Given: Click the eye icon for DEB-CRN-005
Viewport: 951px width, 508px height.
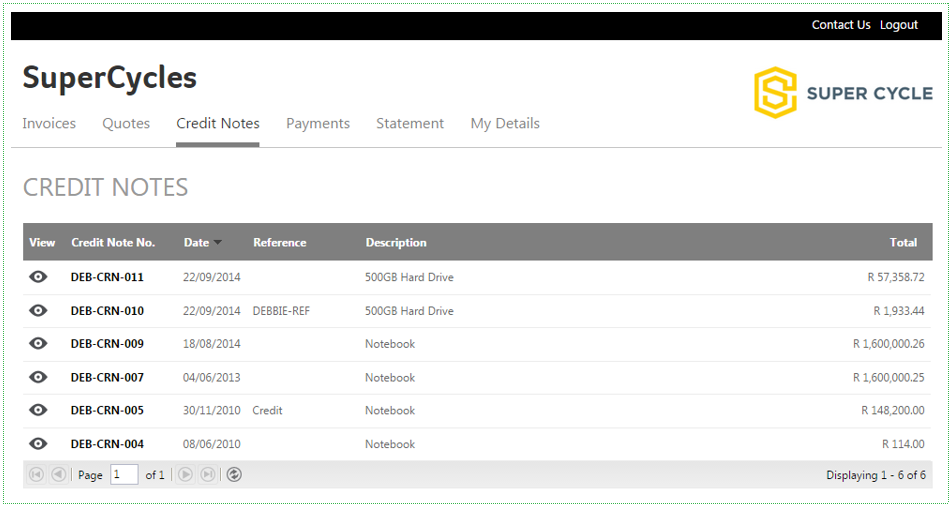Looking at the screenshot, I should 38,410.
